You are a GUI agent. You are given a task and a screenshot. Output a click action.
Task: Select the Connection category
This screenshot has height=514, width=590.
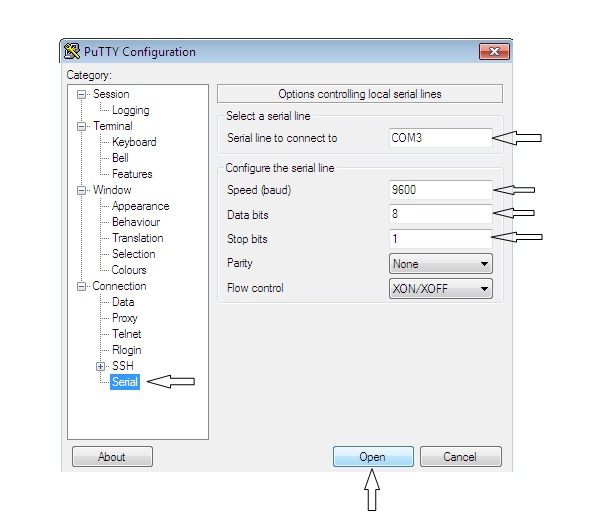[119, 286]
